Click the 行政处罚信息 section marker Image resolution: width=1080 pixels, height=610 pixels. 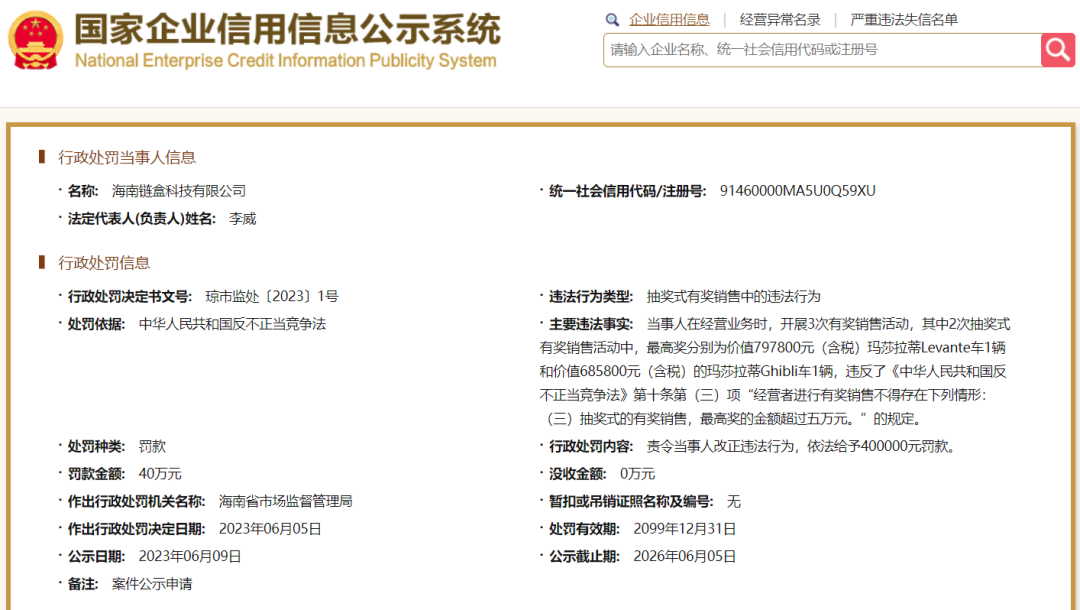tap(42, 262)
